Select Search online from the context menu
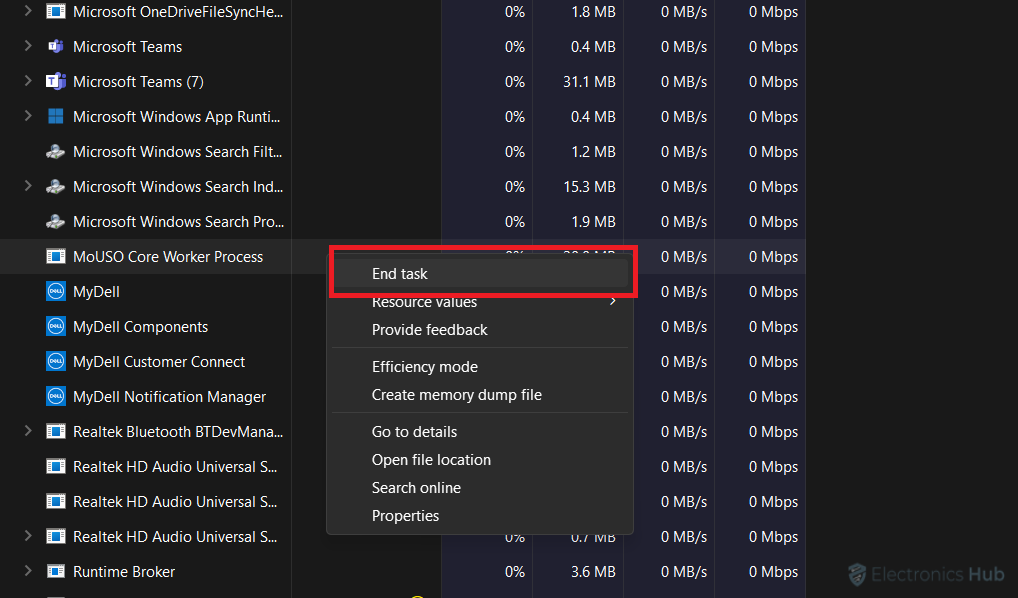Viewport: 1018px width, 598px height. tap(480, 488)
